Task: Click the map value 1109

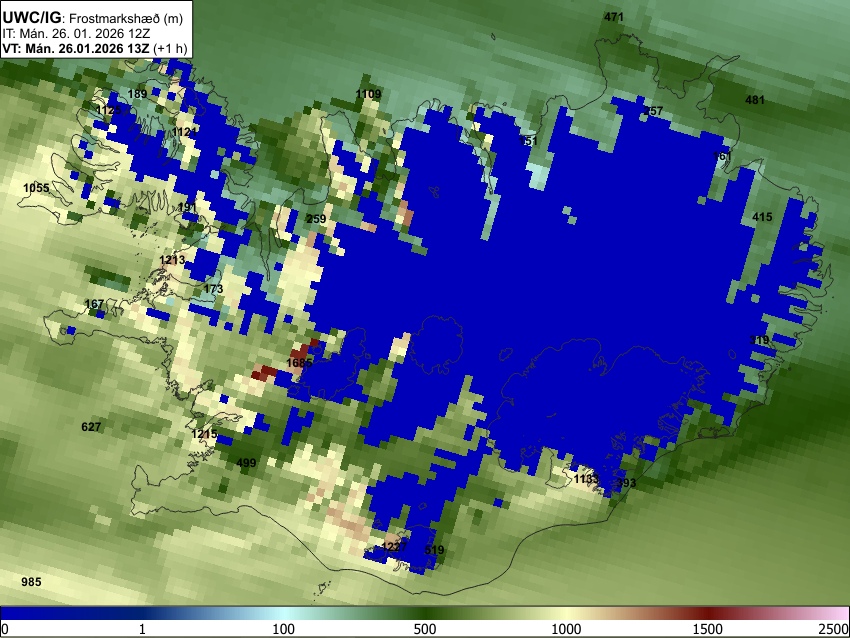Action: (368, 94)
